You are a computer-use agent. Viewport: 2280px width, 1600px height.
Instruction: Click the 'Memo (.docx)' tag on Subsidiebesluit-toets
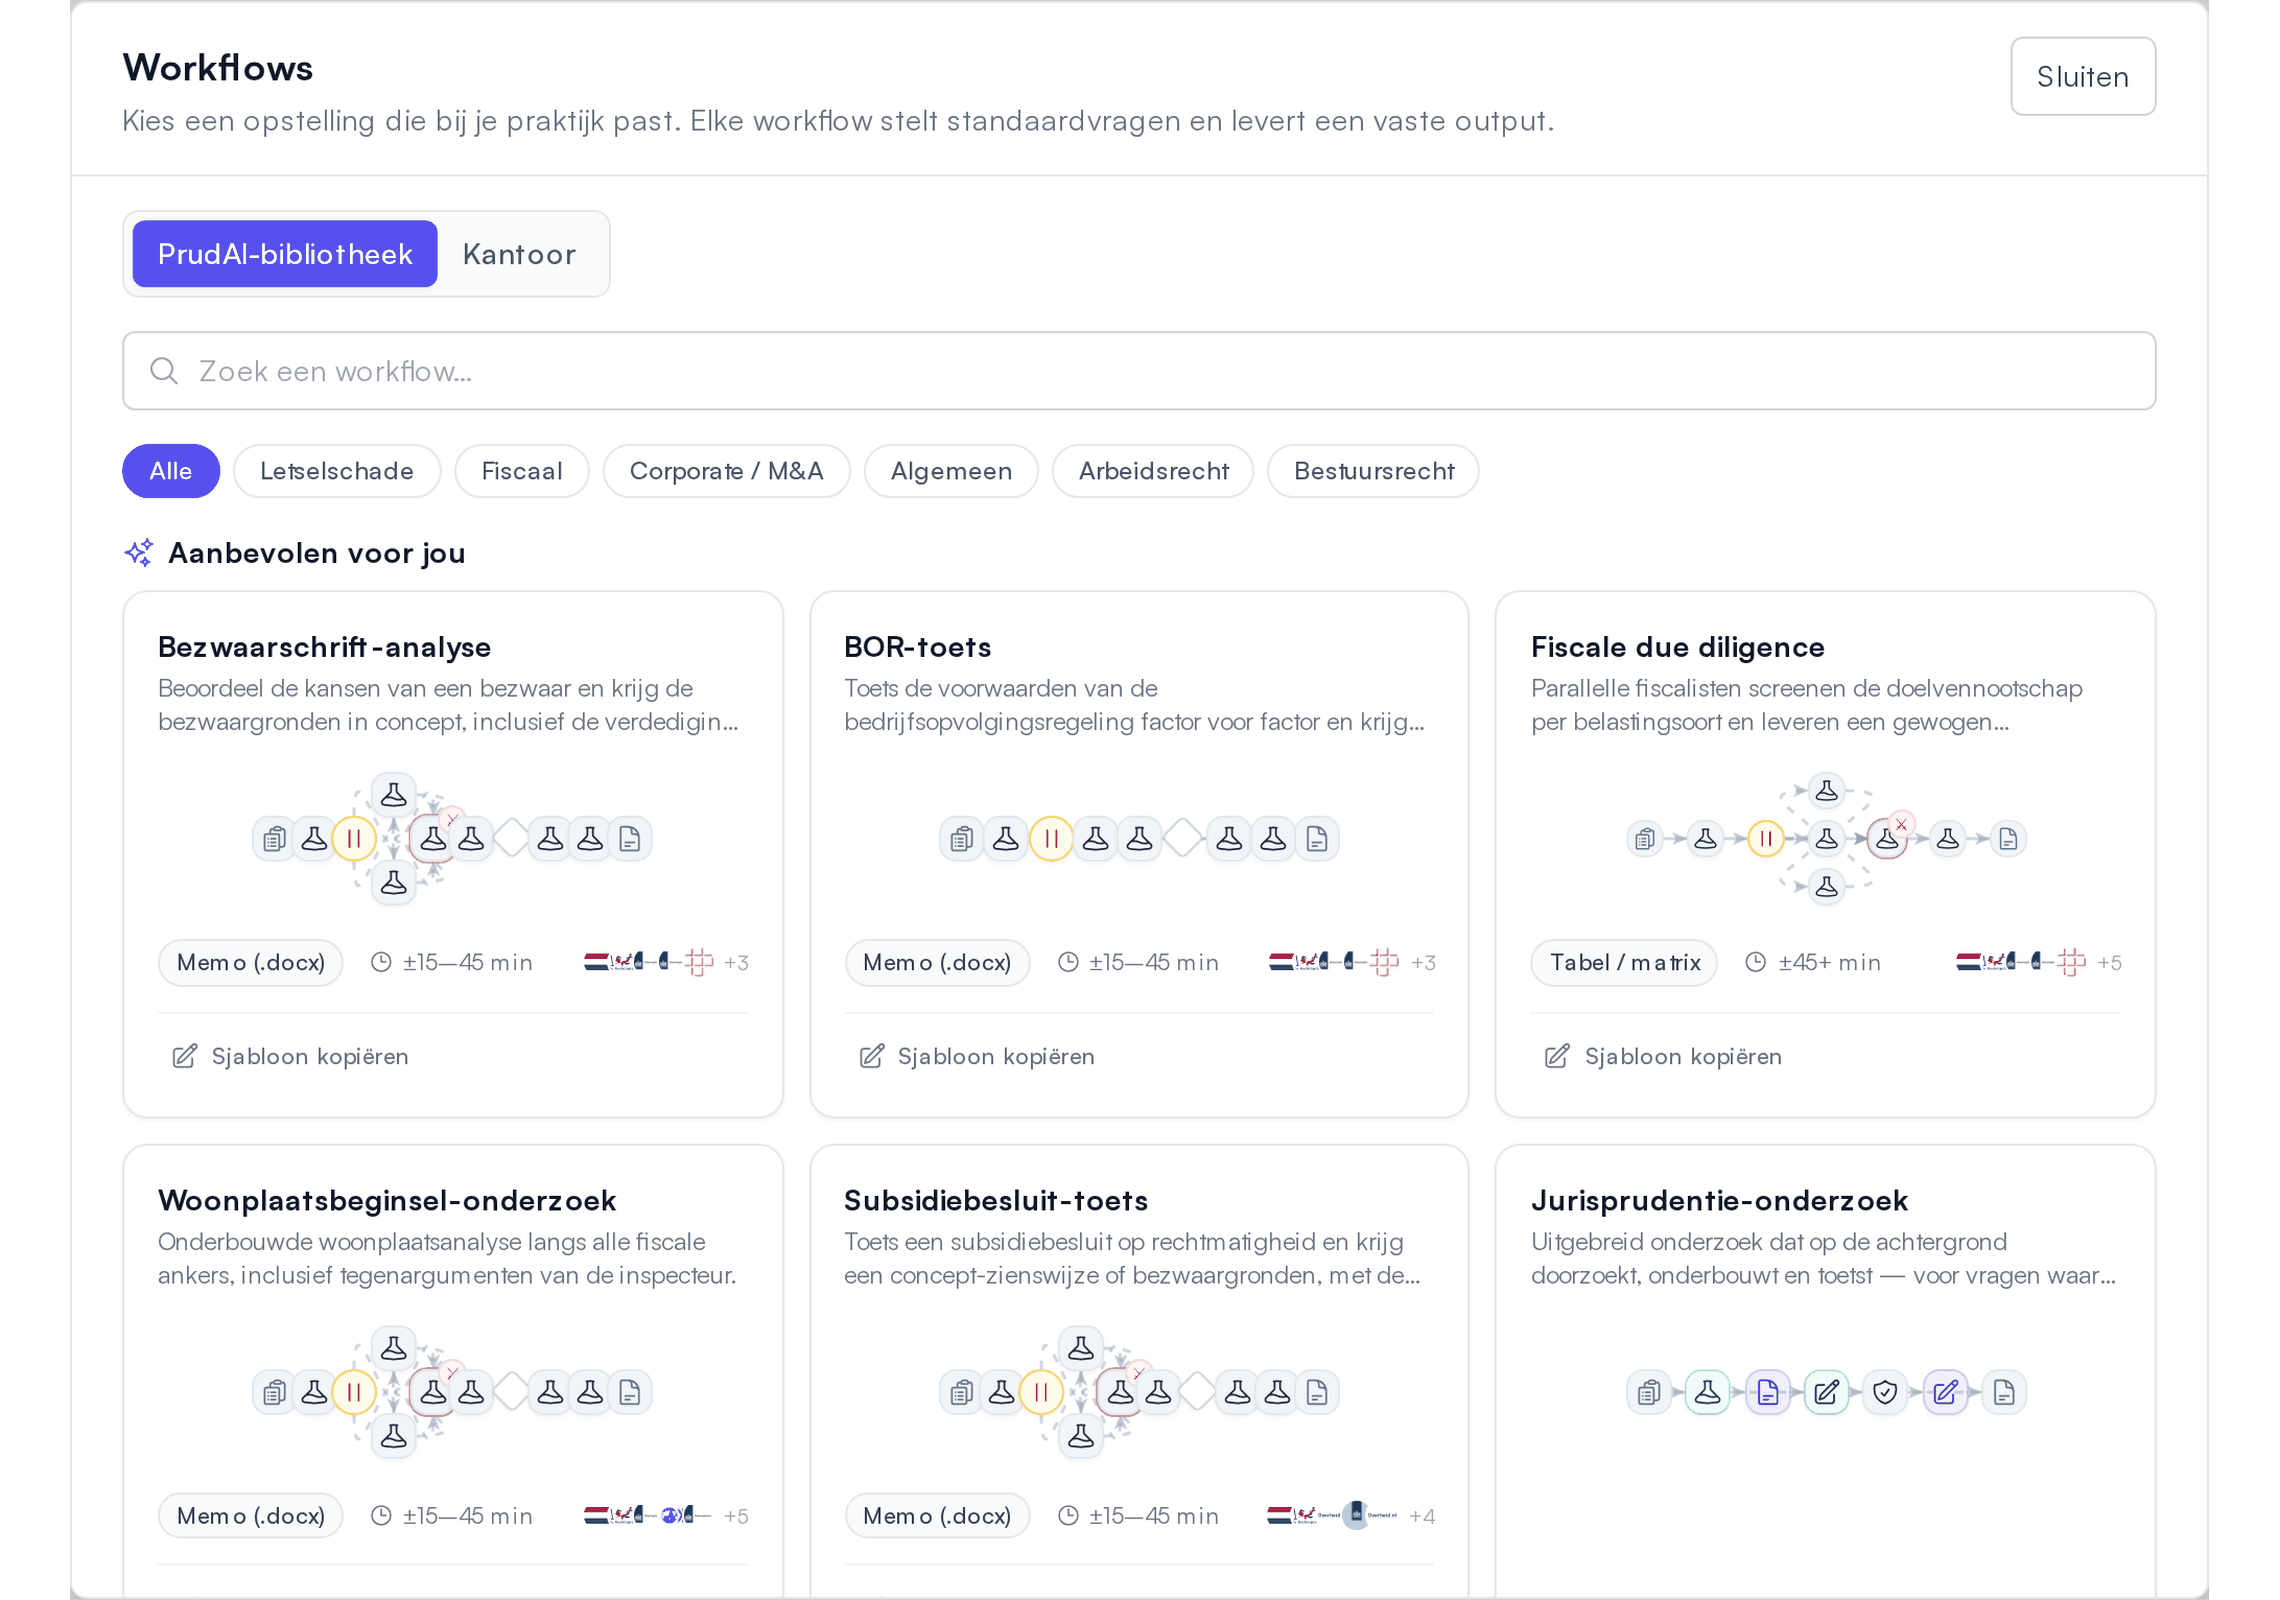(x=937, y=1515)
